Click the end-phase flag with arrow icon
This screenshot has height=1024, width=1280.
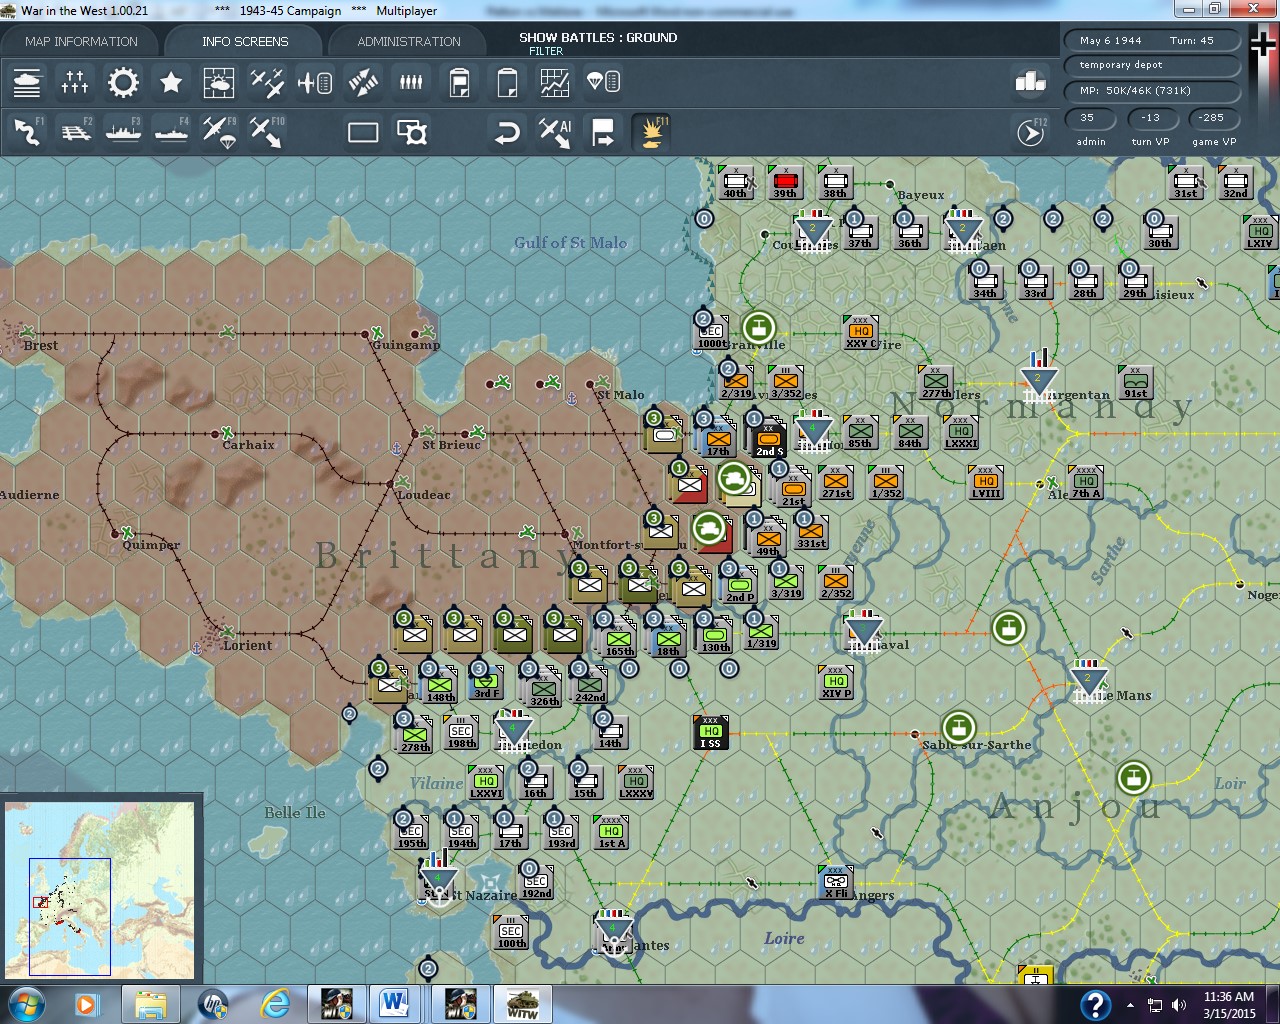tap(603, 132)
